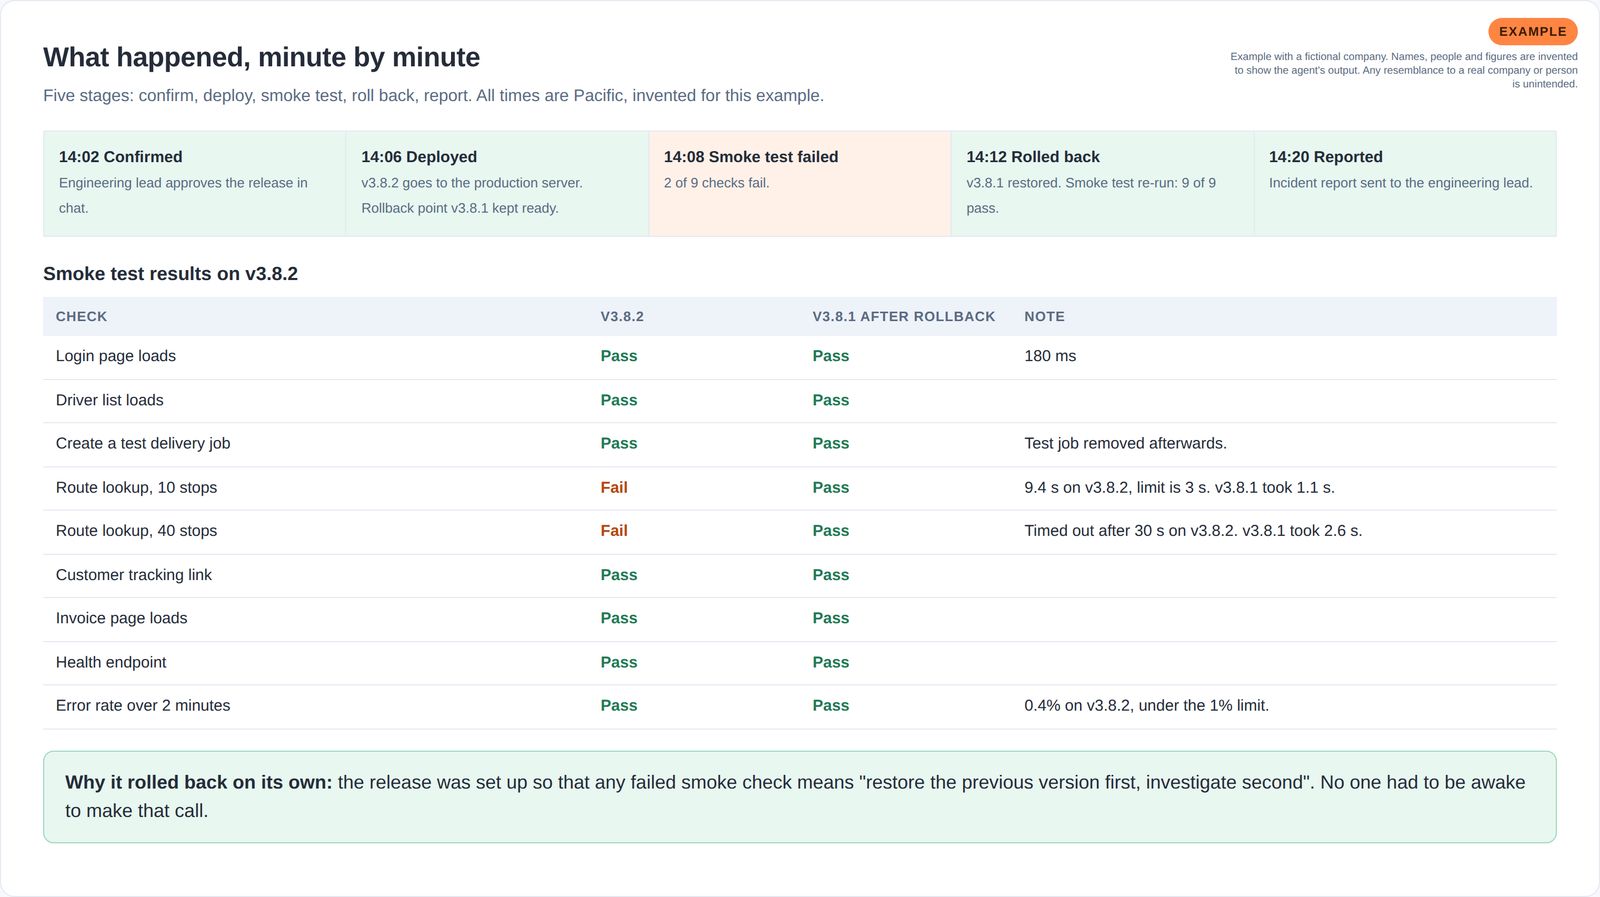Click the v3.8.2 Pass for Customer tracking link
This screenshot has width=1600, height=897.
(619, 575)
